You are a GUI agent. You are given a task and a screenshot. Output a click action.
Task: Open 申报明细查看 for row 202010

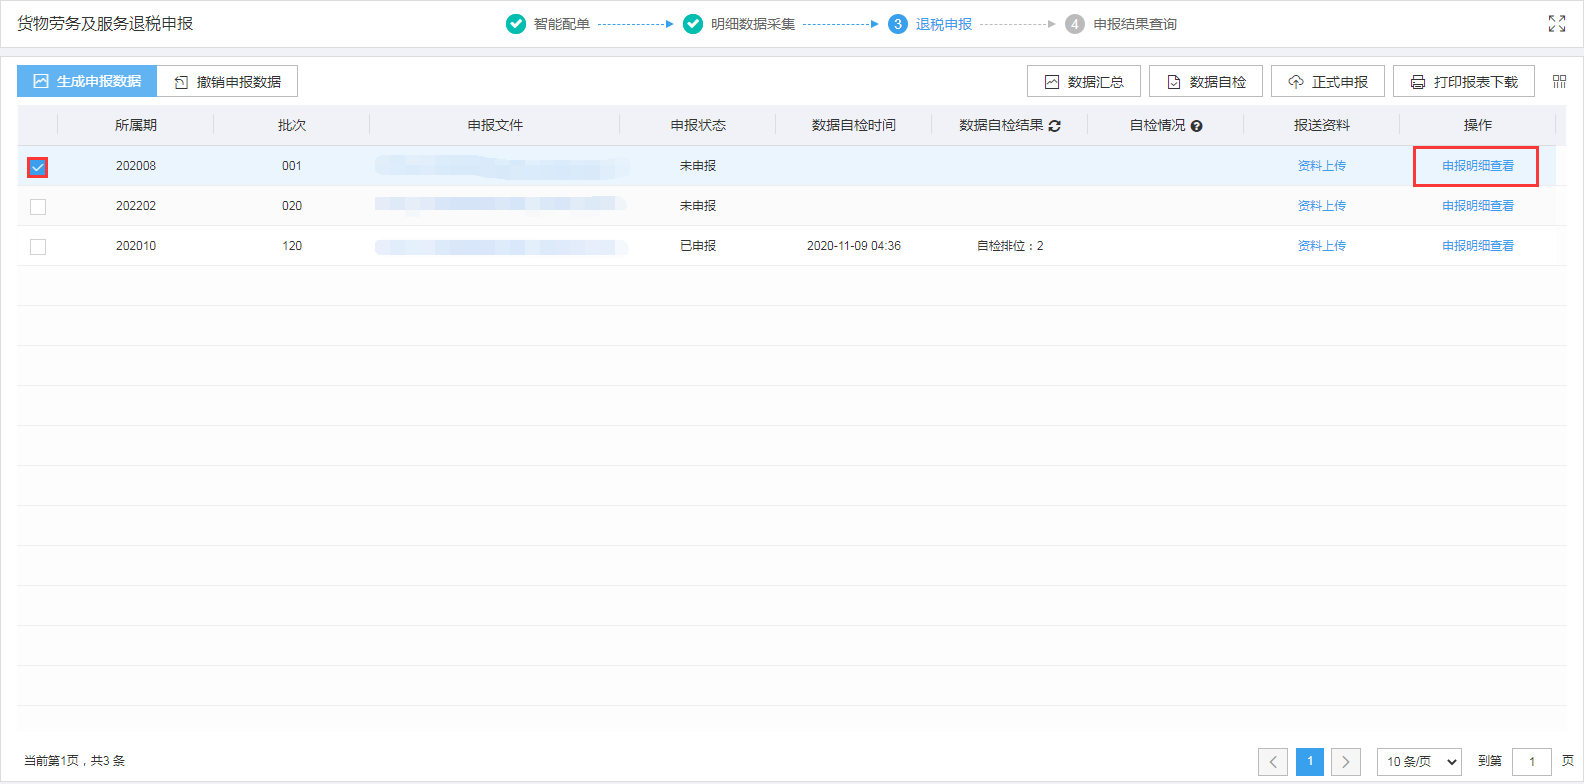(1478, 246)
